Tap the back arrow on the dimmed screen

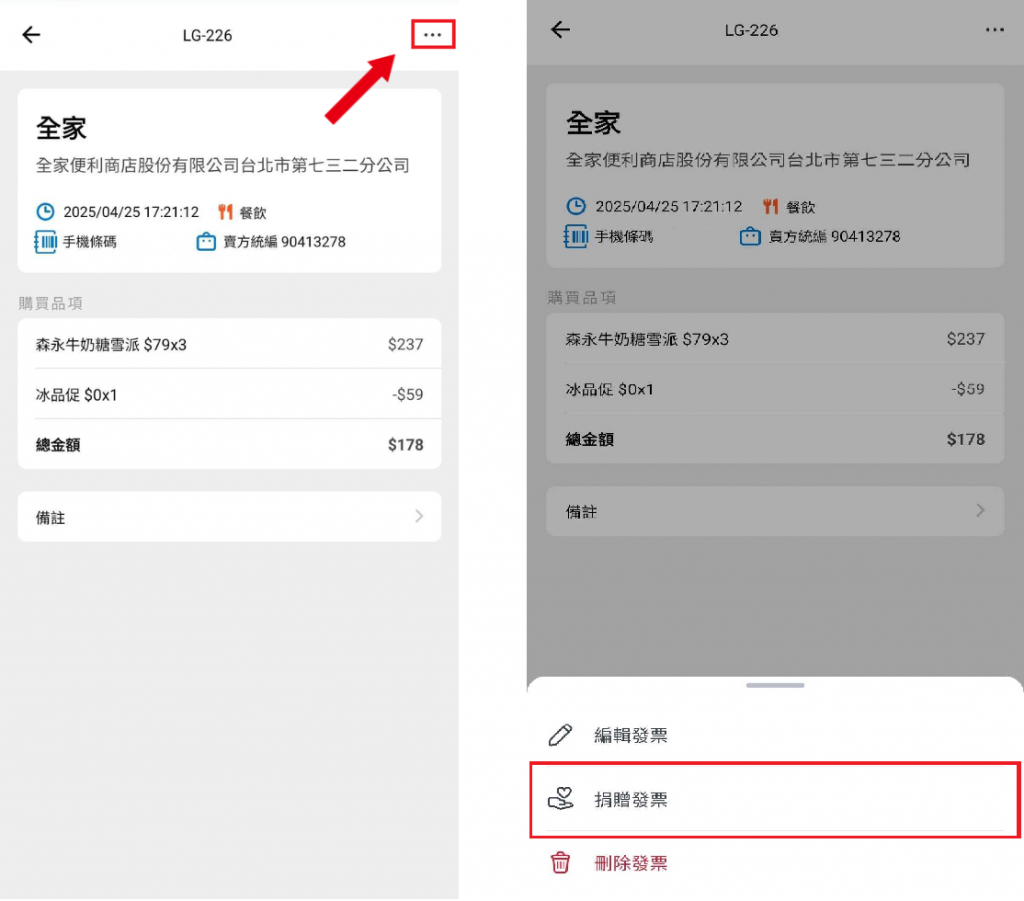click(x=560, y=29)
